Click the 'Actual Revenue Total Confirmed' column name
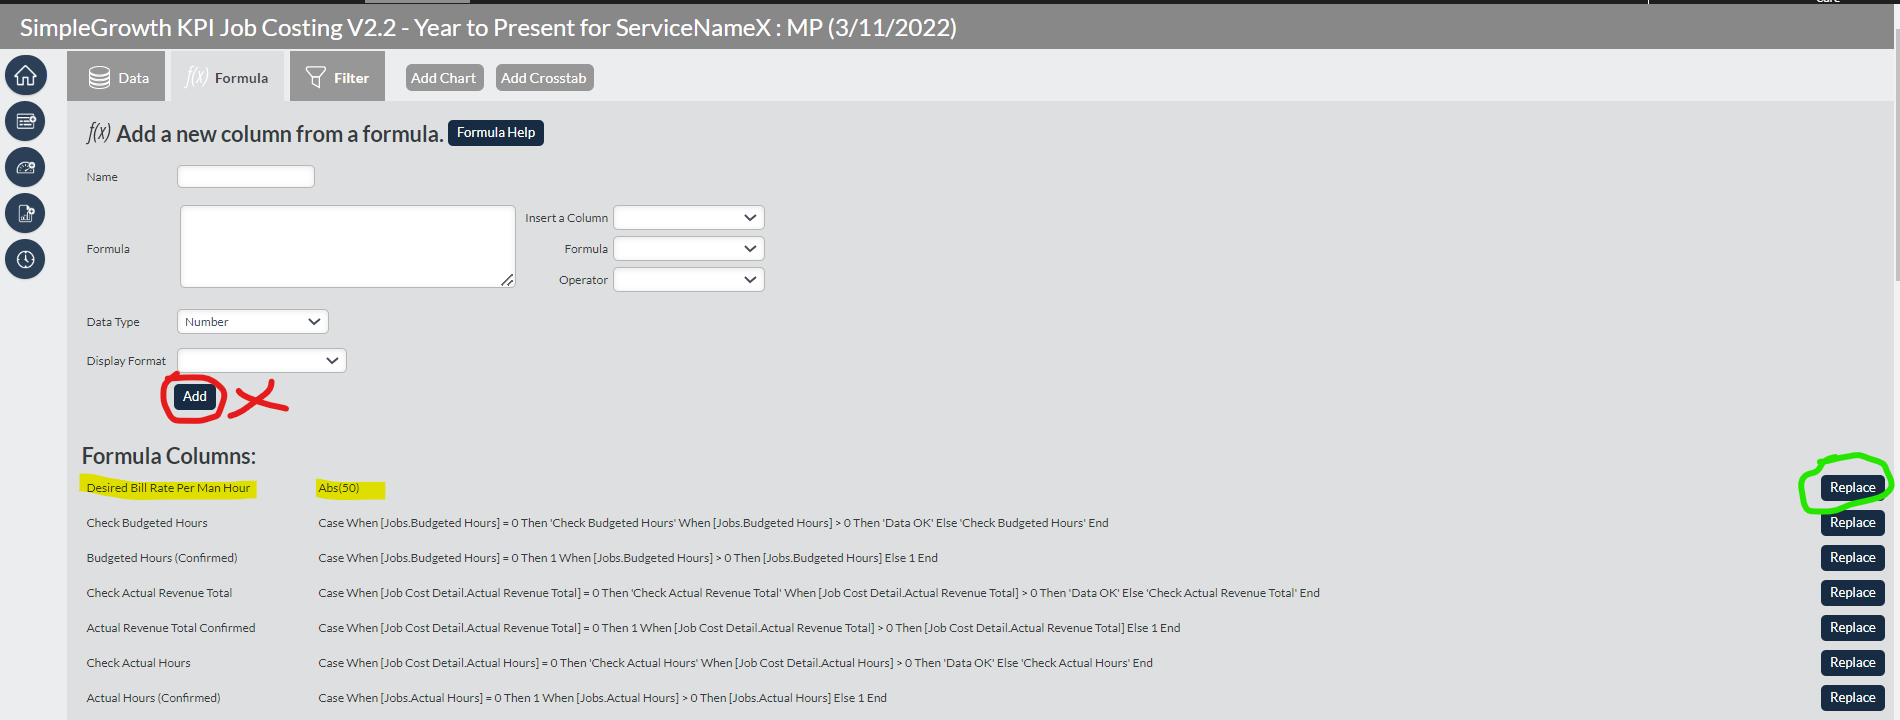Screen dimensions: 1900x720 (171, 628)
